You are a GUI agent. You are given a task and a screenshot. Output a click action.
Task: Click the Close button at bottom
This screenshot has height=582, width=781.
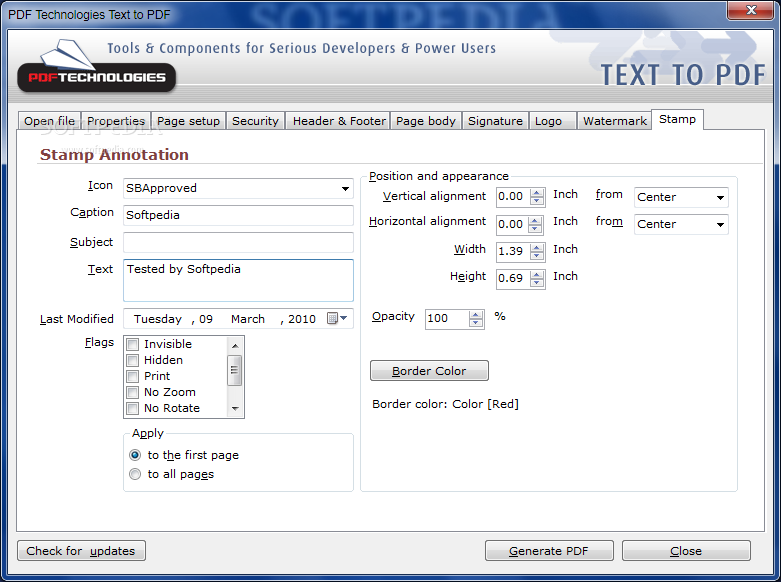click(x=686, y=551)
